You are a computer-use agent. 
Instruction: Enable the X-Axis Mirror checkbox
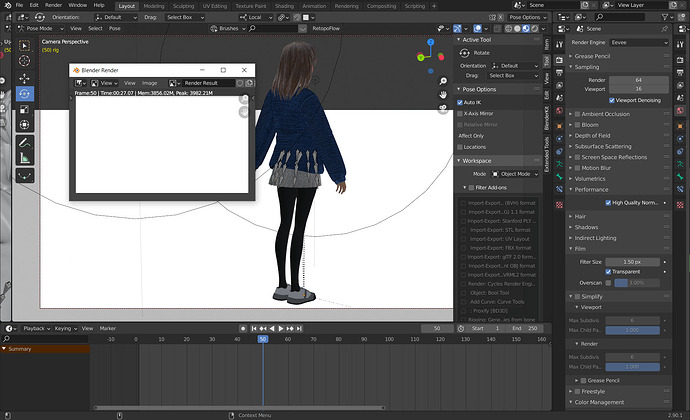coord(460,114)
